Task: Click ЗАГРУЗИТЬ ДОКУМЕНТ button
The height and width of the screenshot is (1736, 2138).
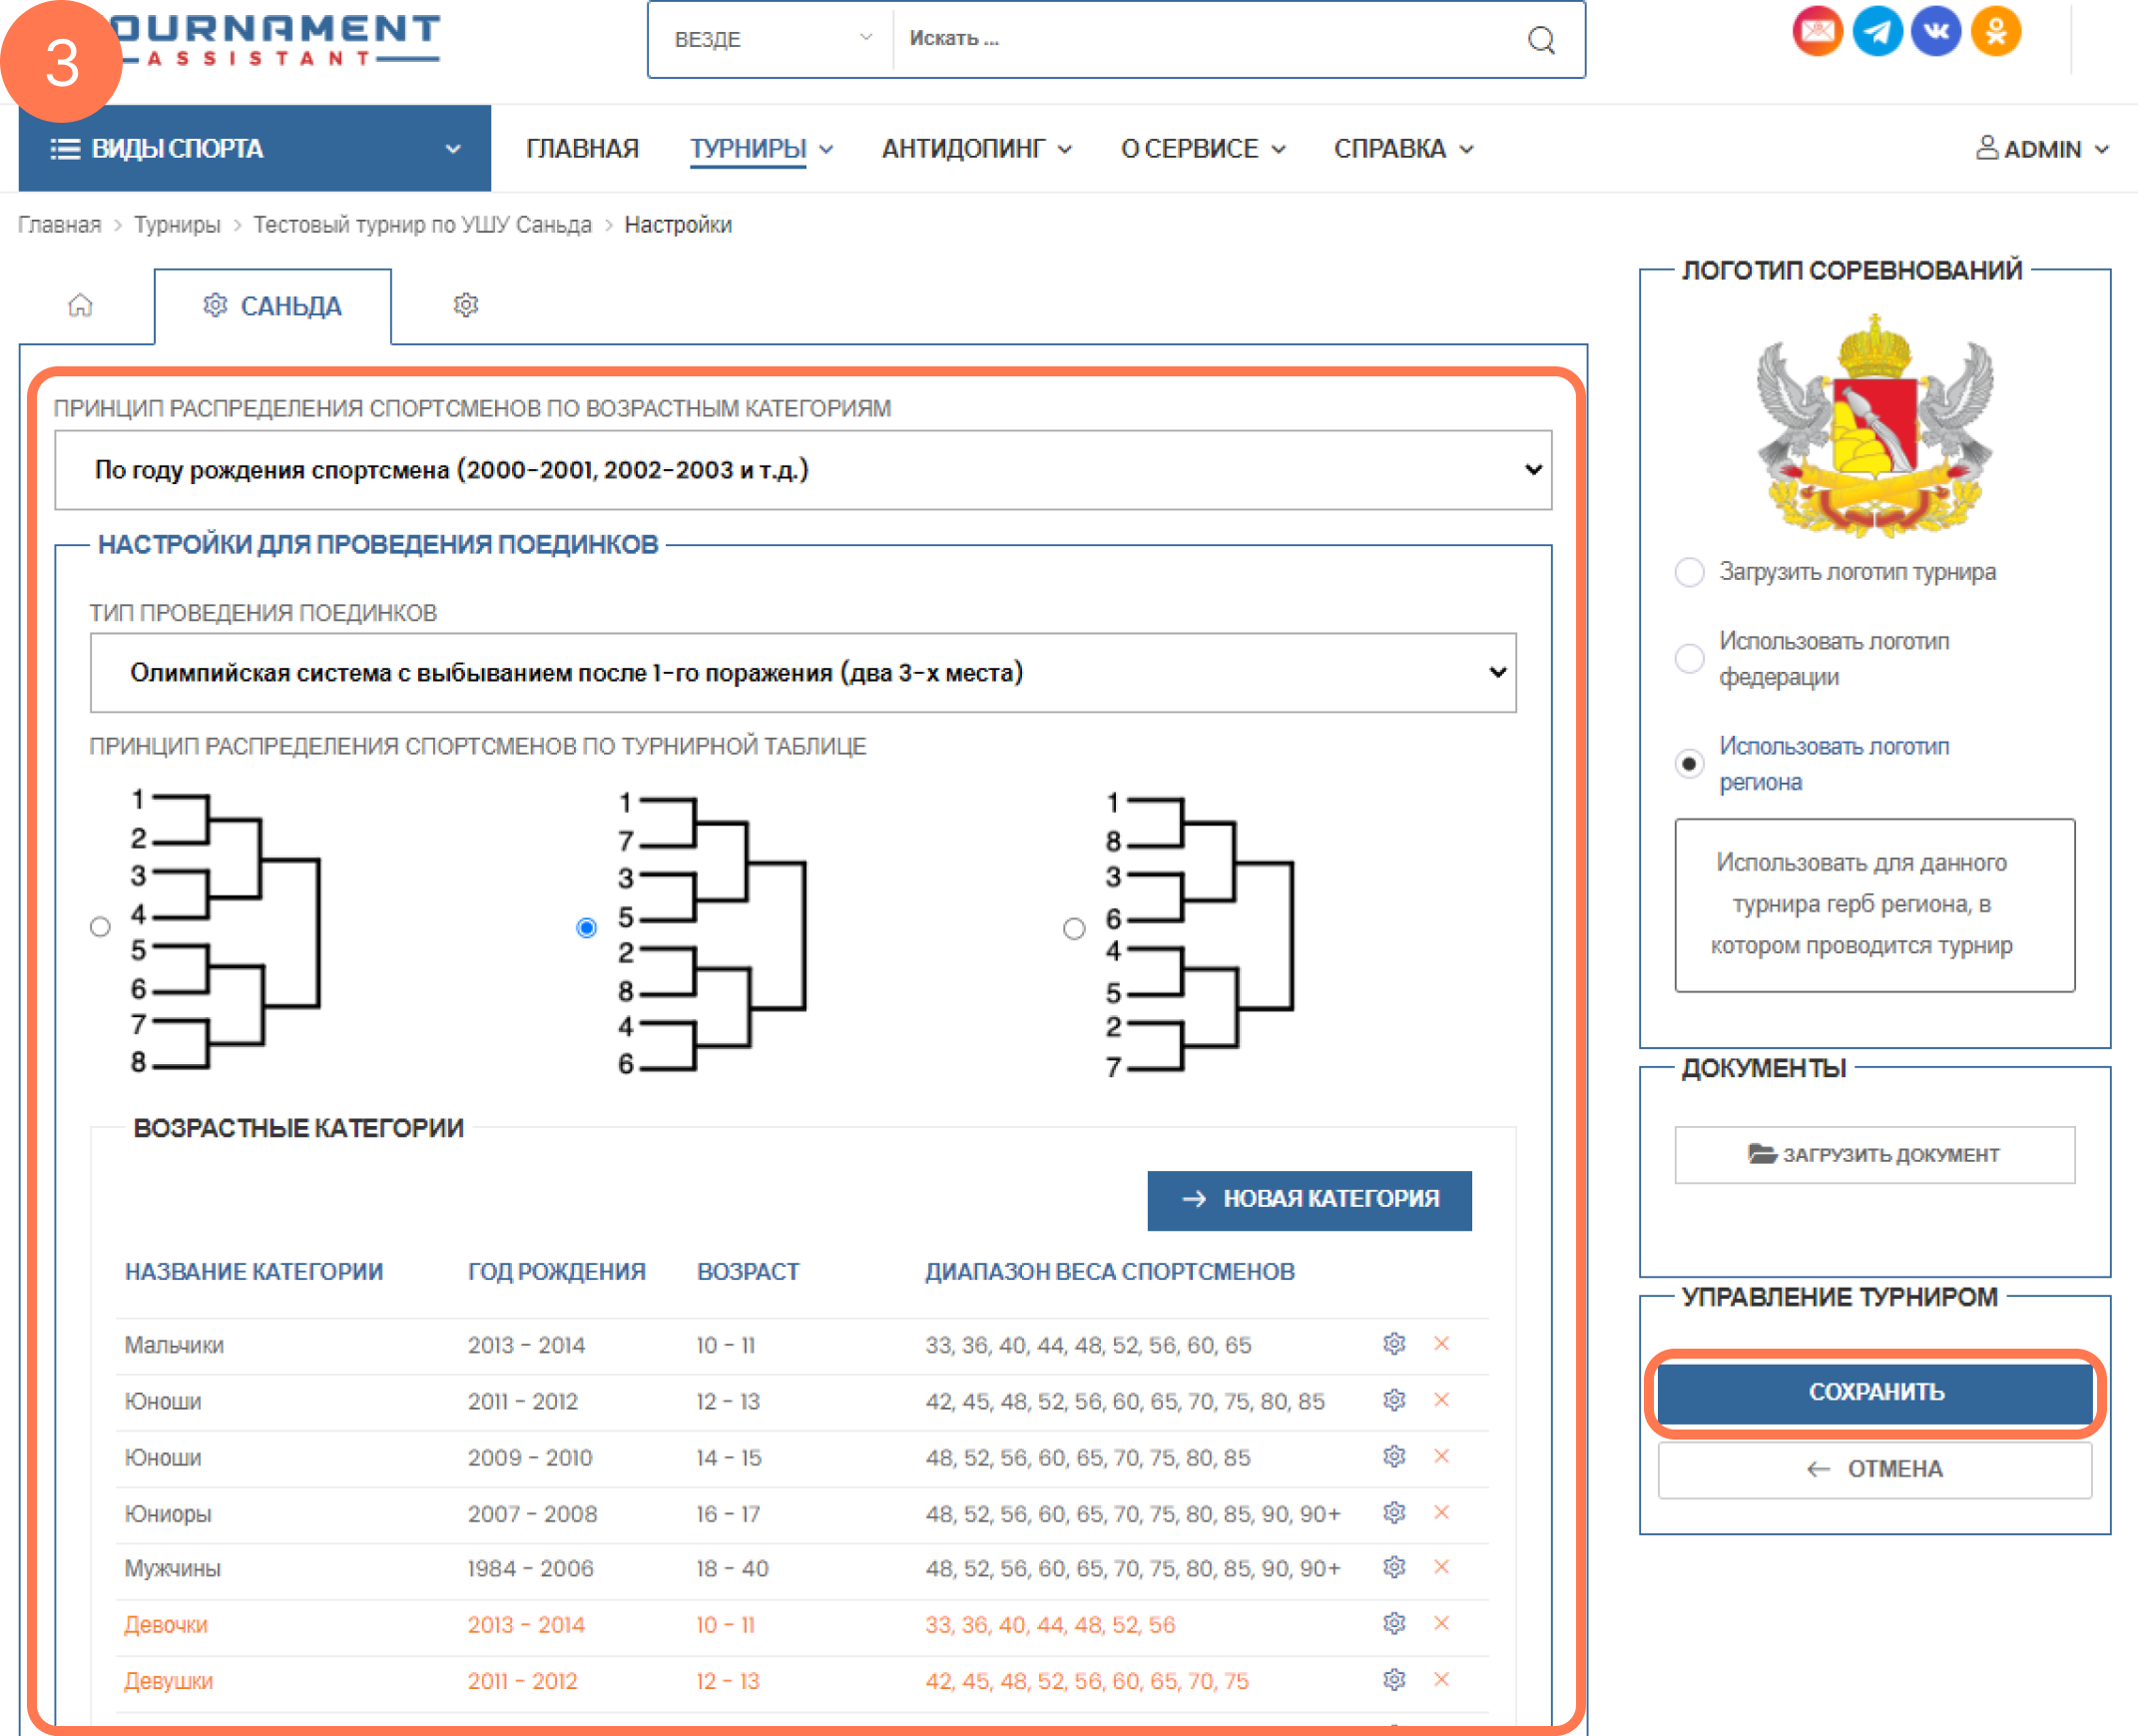Action: point(1874,1154)
